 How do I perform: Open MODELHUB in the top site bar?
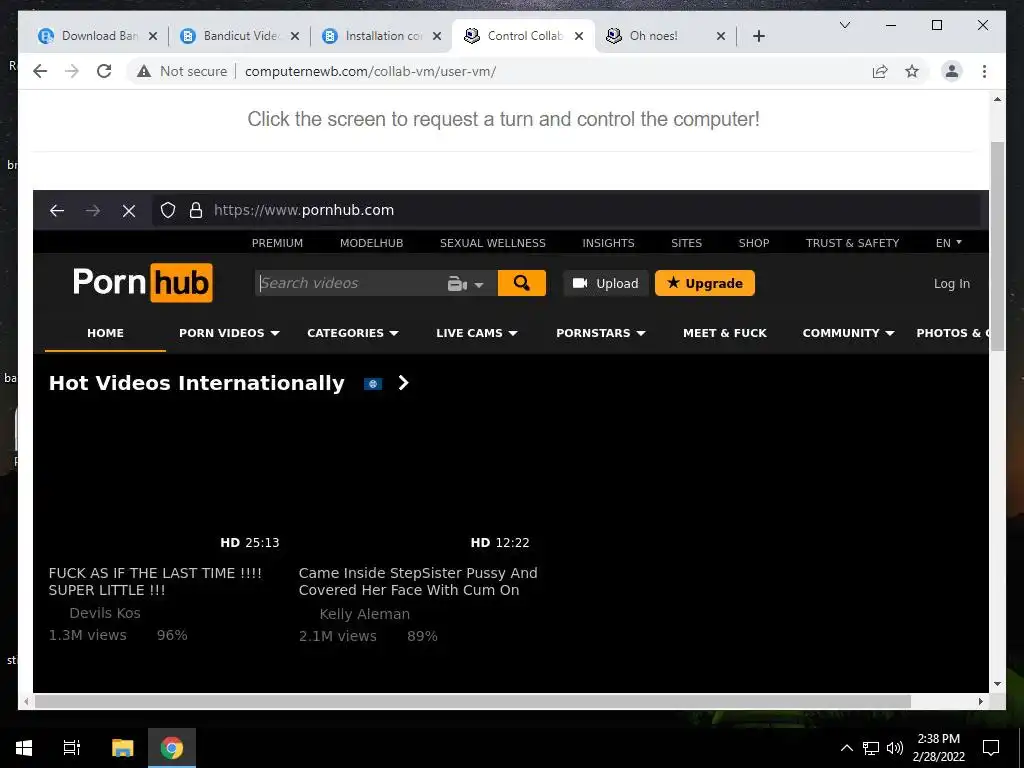coord(372,243)
